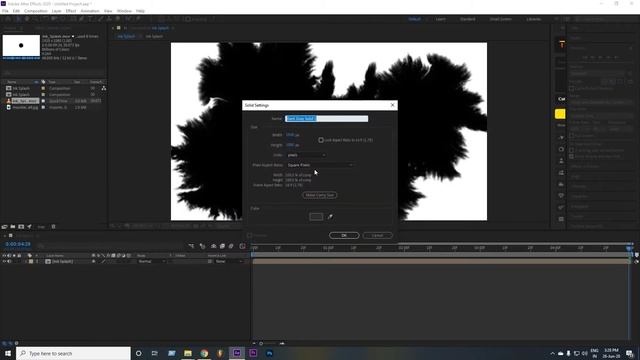Open the Composition menu
Image resolution: width=640 pixels, height=360 pixels.
coord(36,11)
